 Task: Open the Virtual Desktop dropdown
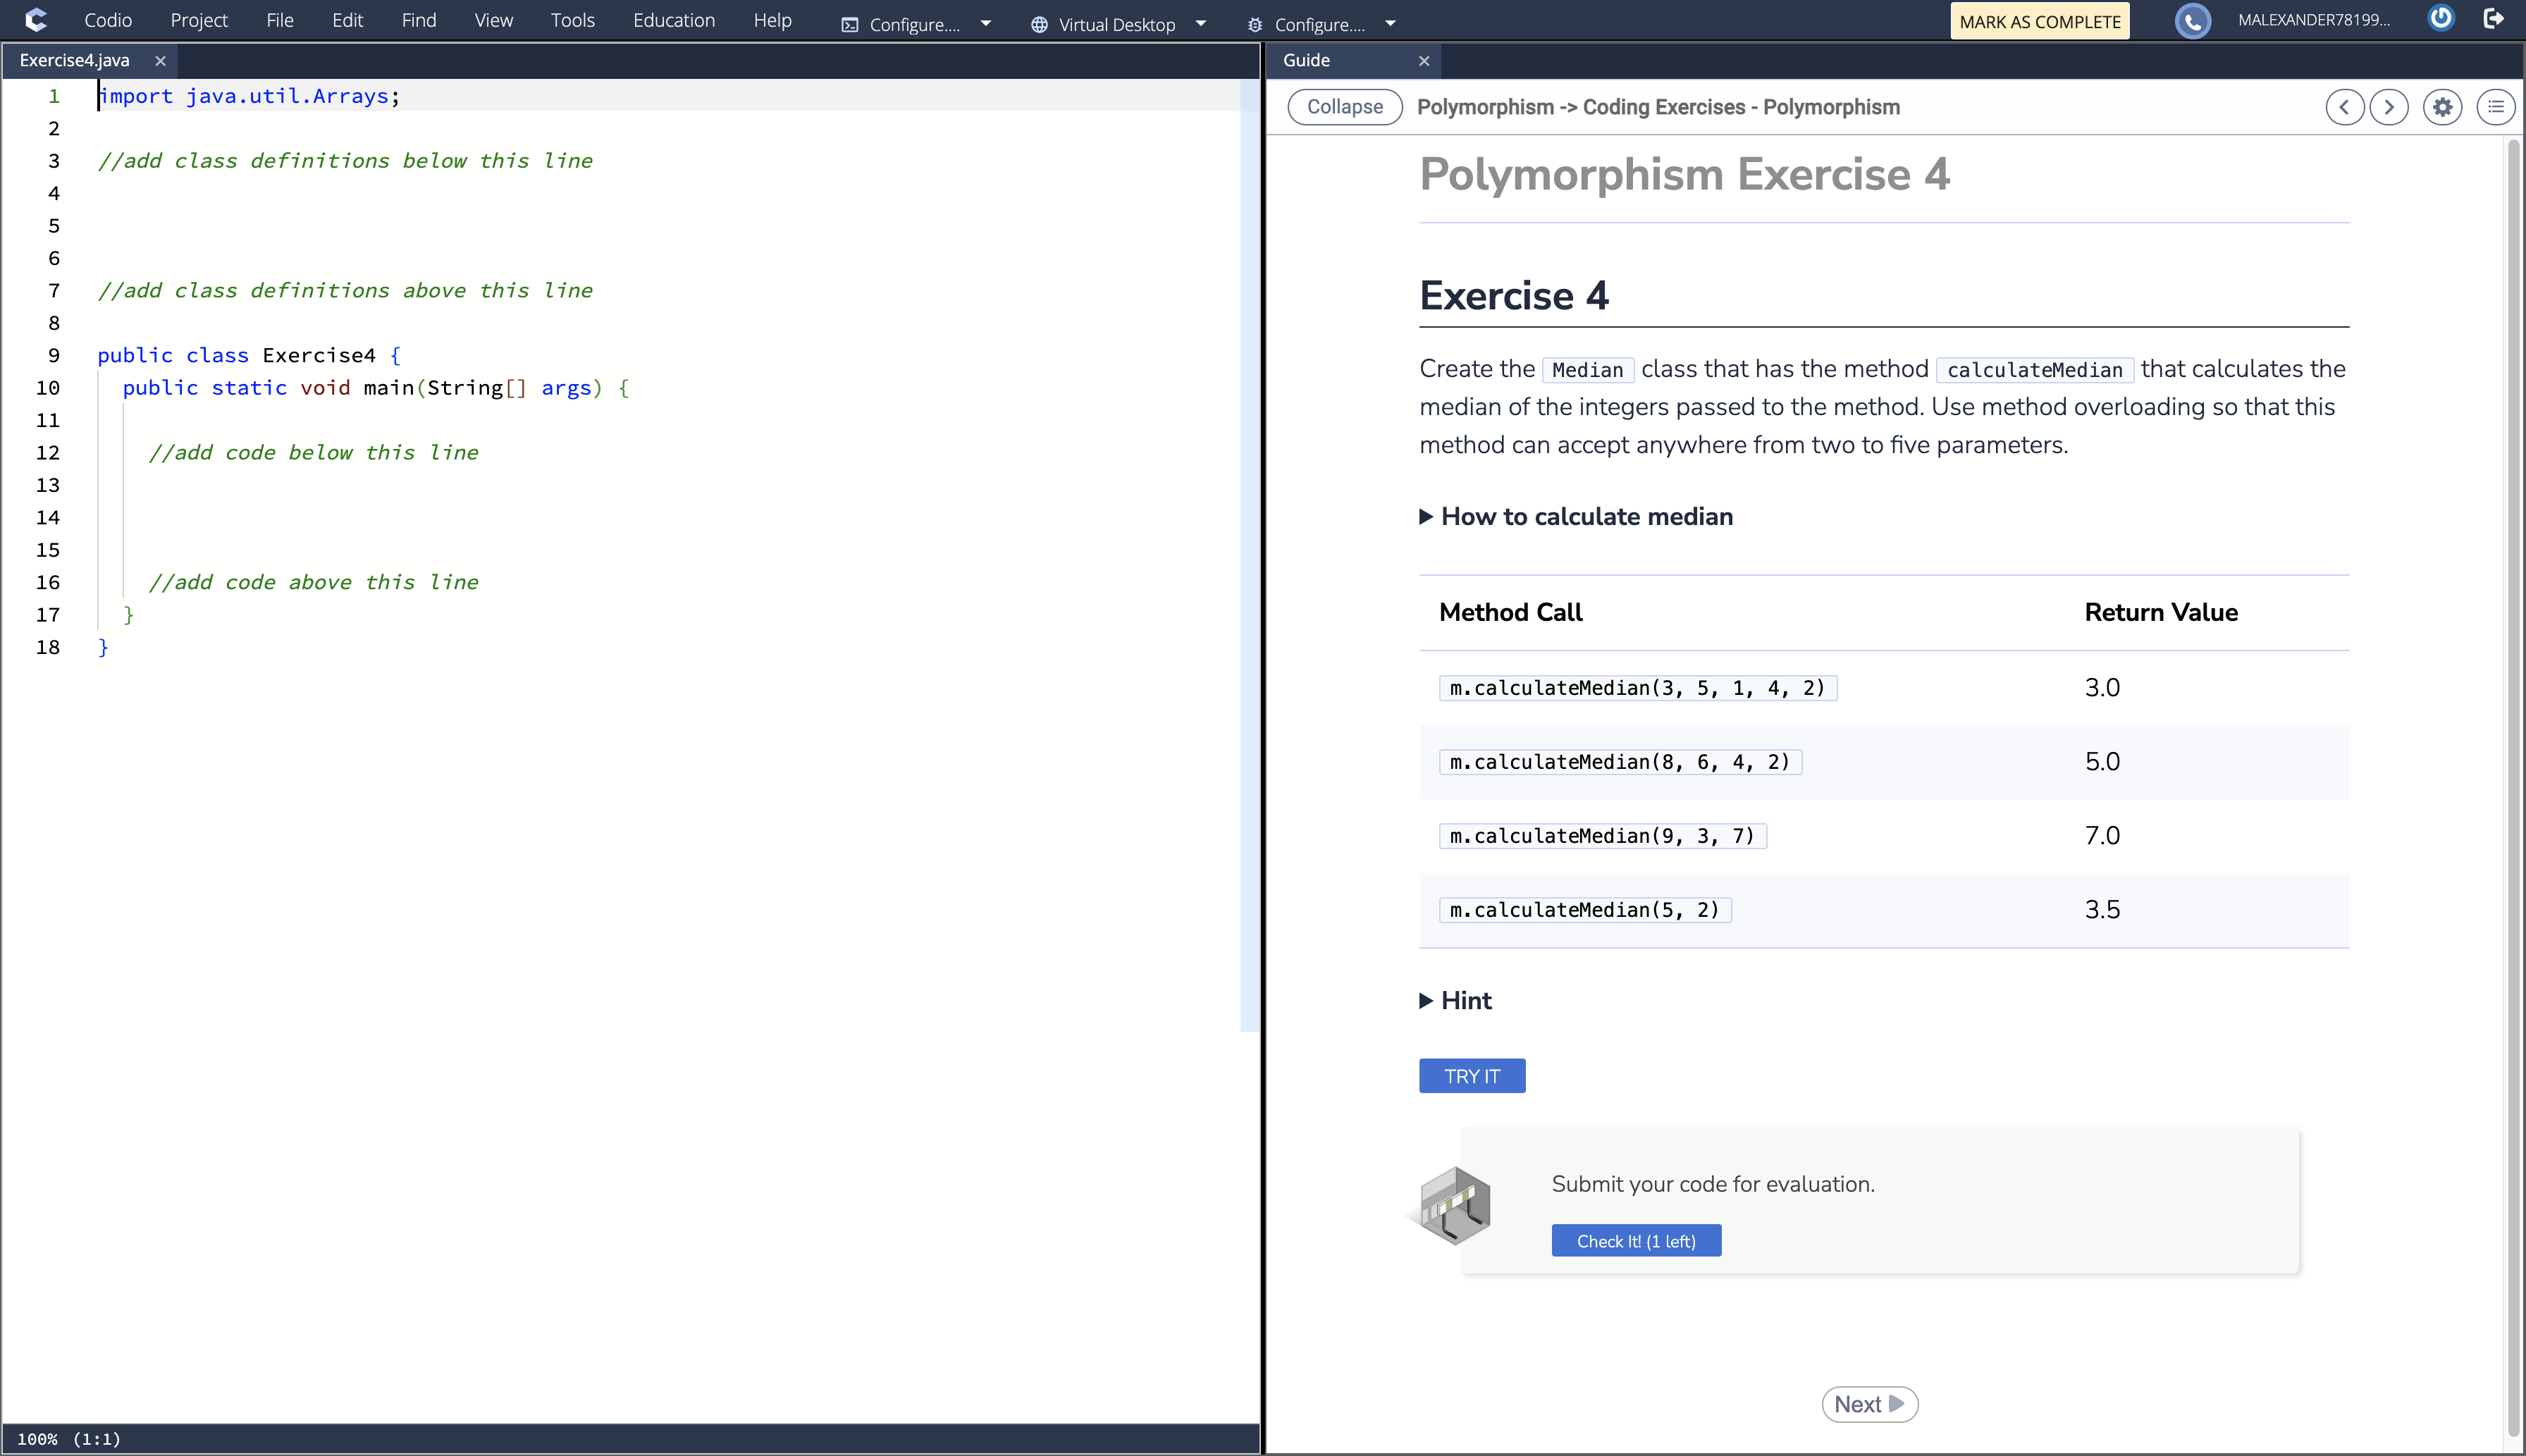point(1200,24)
